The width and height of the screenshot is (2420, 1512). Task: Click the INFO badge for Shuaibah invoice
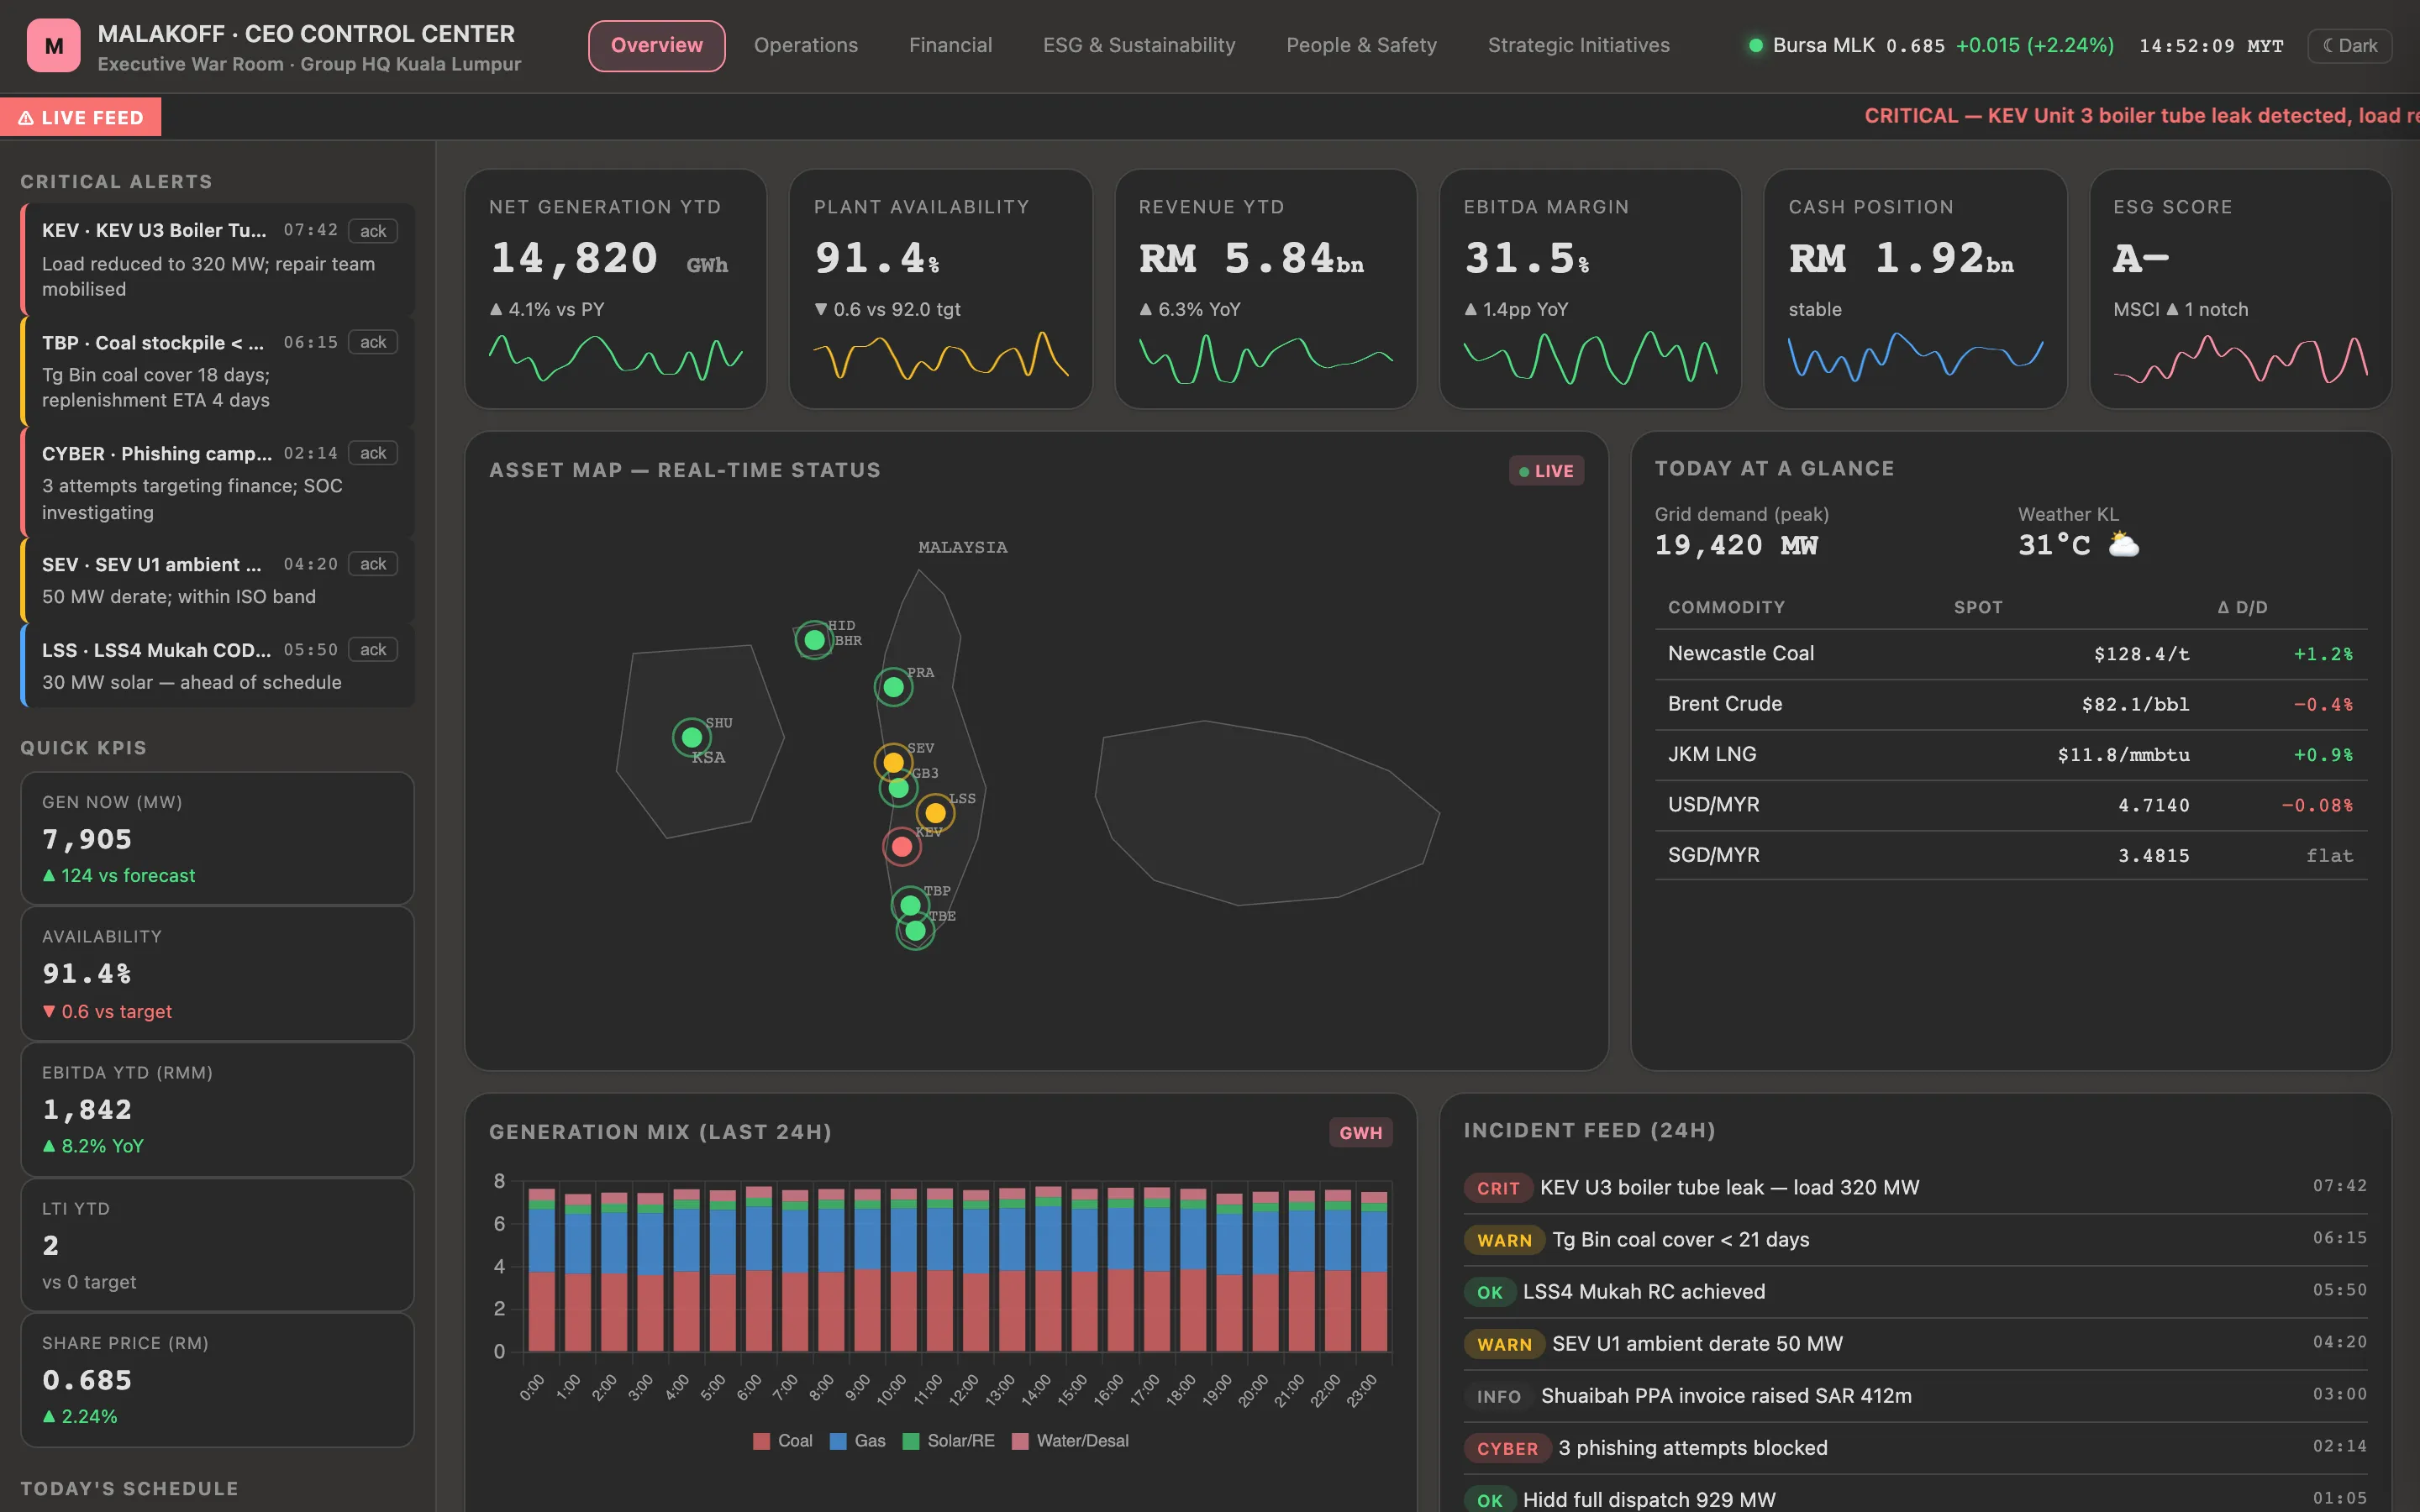coord(1498,1396)
